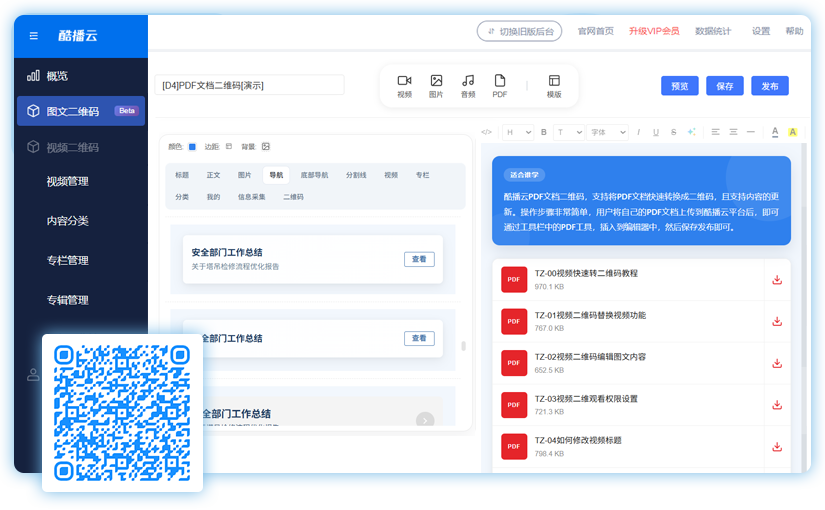
Task: Collapse the sidebar with the hamburger menu icon
Action: point(34,36)
